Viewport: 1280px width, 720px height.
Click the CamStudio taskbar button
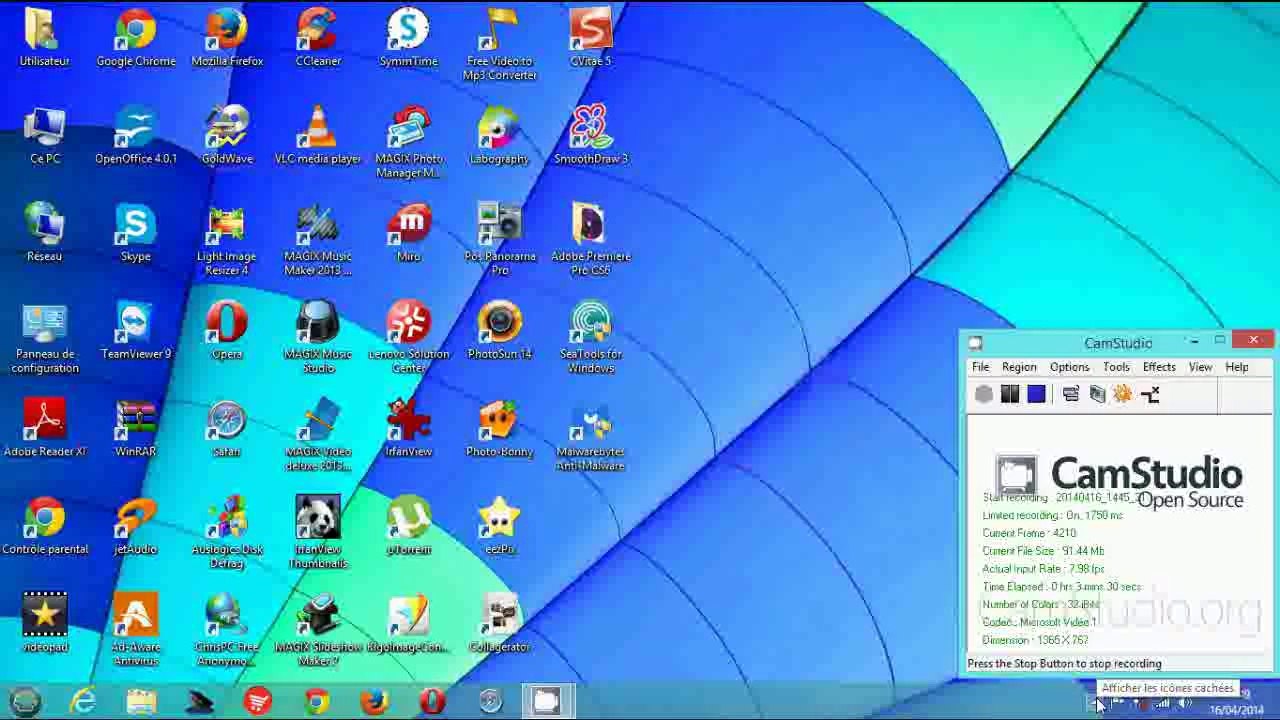click(x=546, y=702)
